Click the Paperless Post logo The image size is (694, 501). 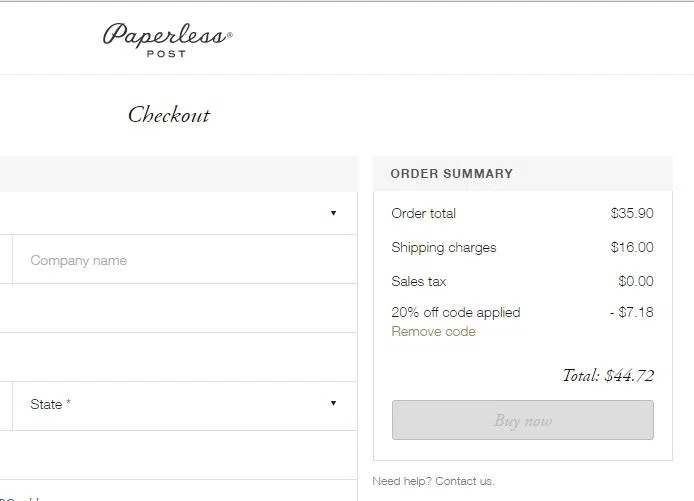pos(167,40)
